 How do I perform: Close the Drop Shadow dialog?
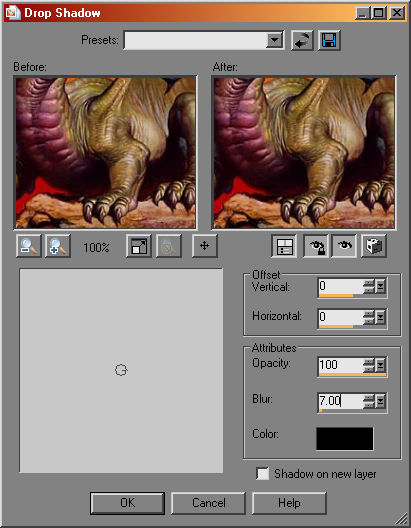397,13
